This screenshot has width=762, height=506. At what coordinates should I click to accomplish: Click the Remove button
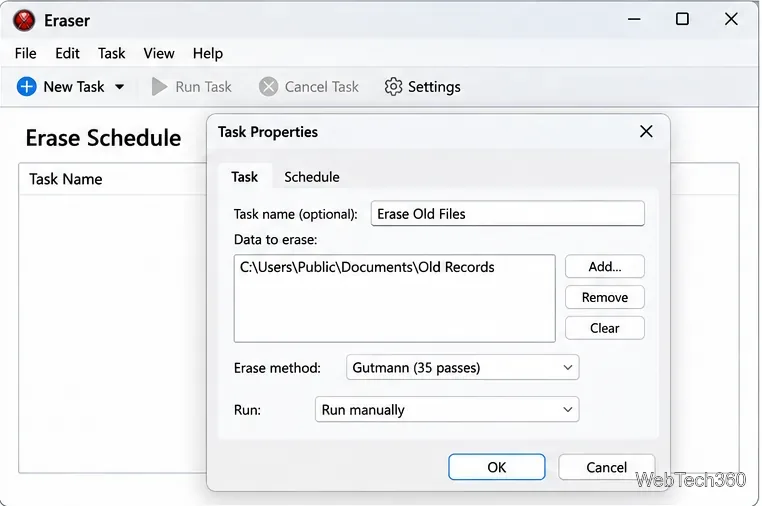click(605, 297)
